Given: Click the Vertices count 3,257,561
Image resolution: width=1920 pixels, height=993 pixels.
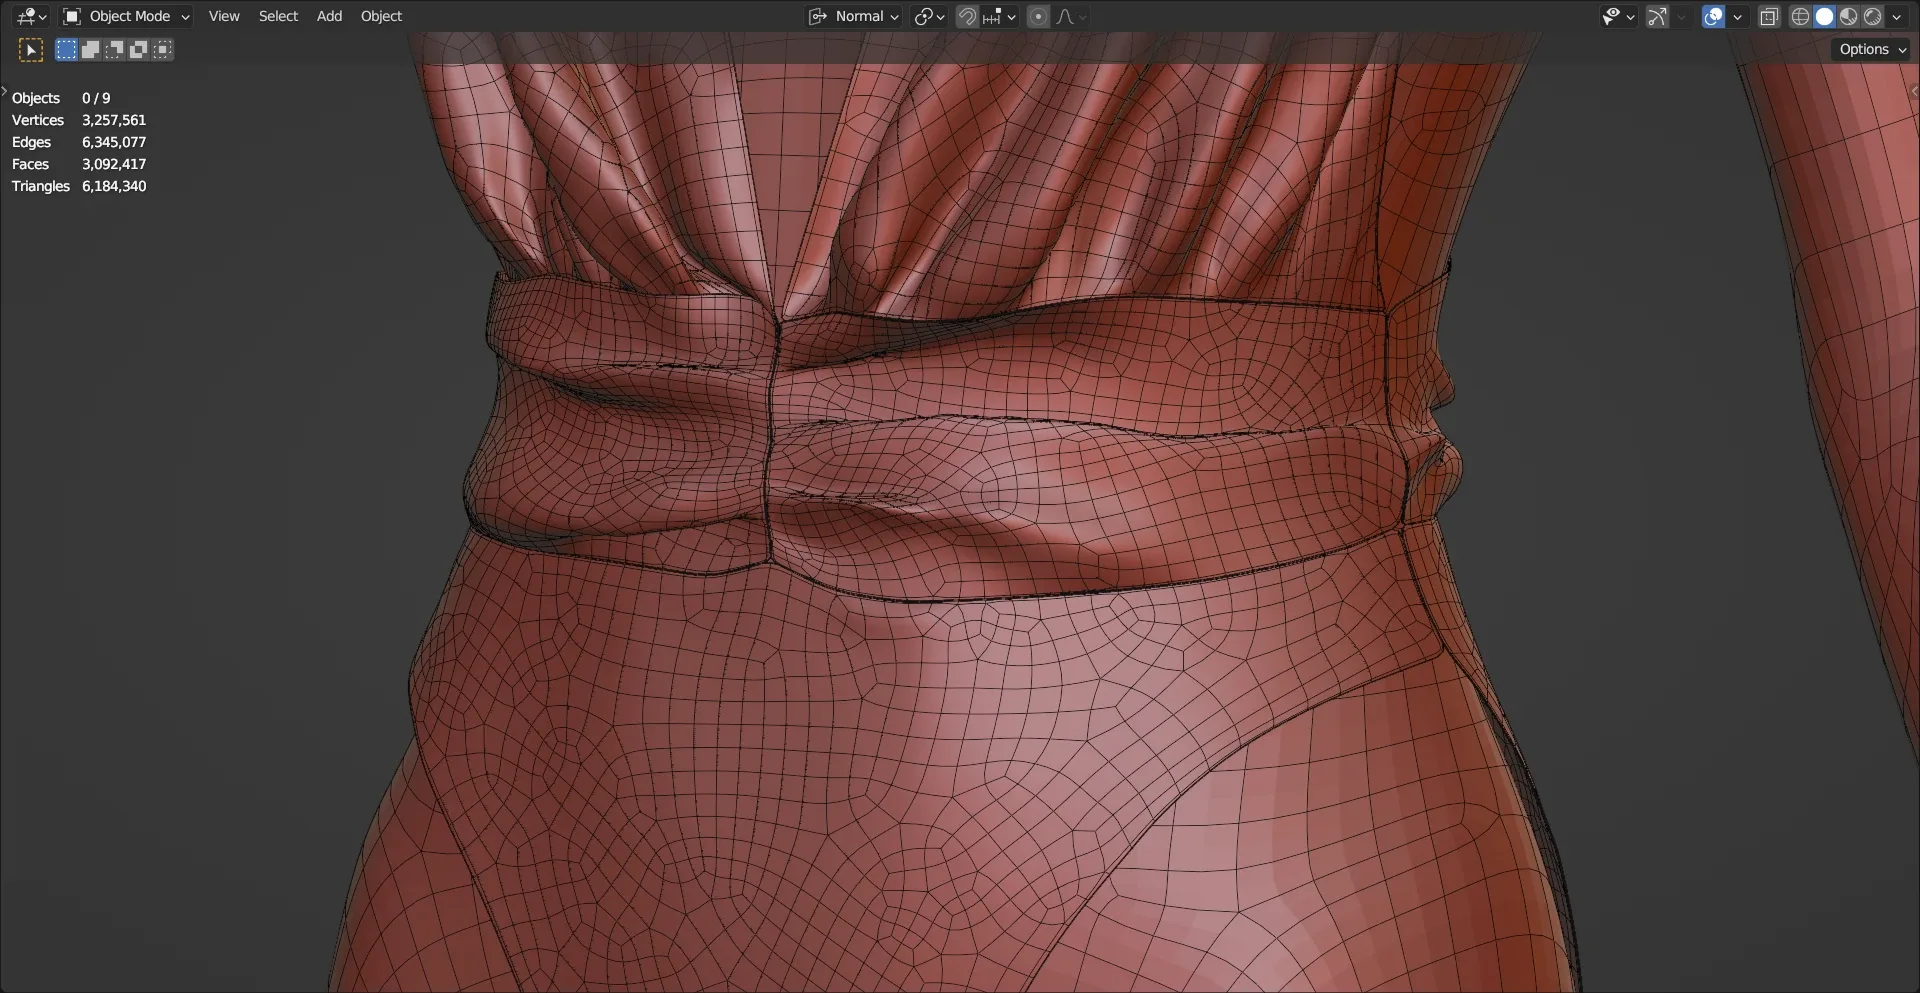Looking at the screenshot, I should point(114,120).
